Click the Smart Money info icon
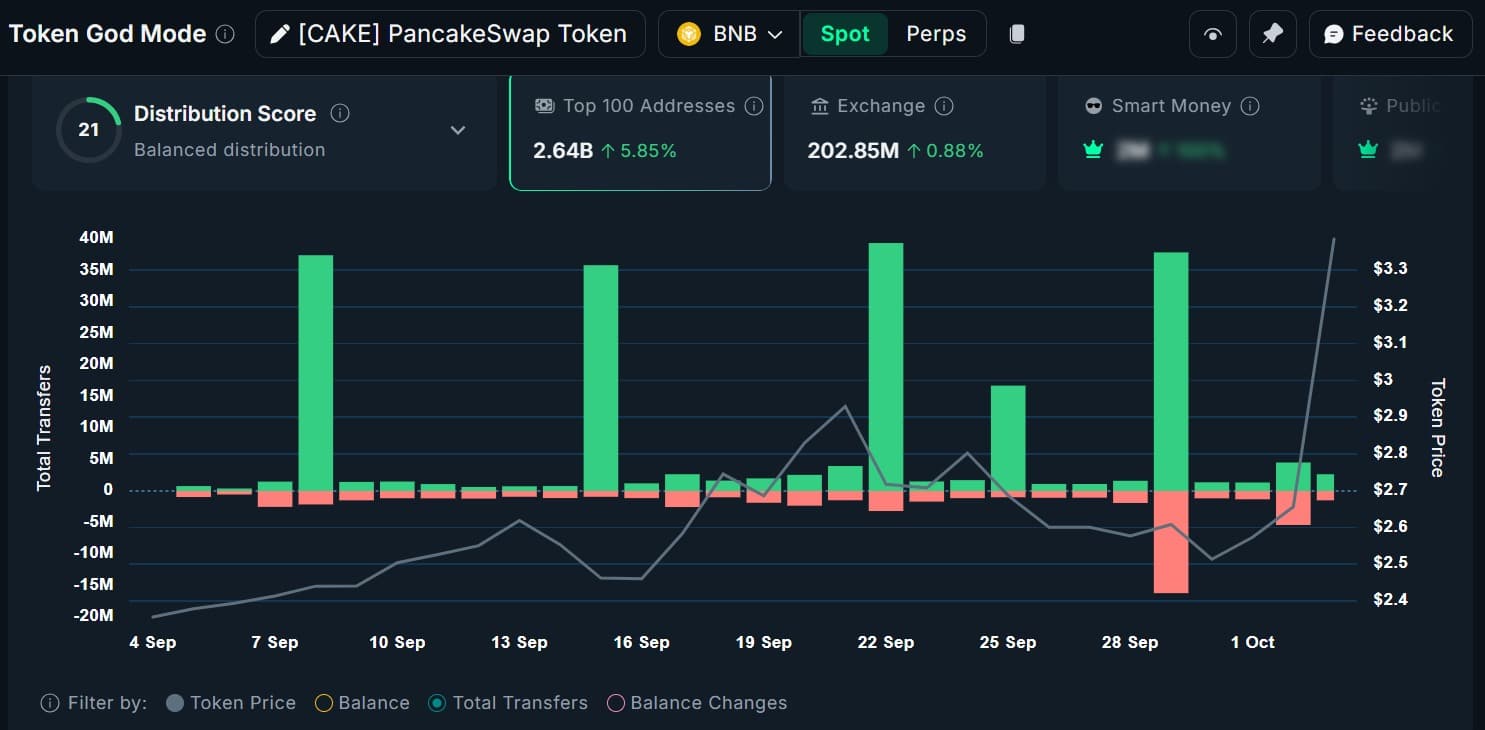 click(x=1249, y=106)
